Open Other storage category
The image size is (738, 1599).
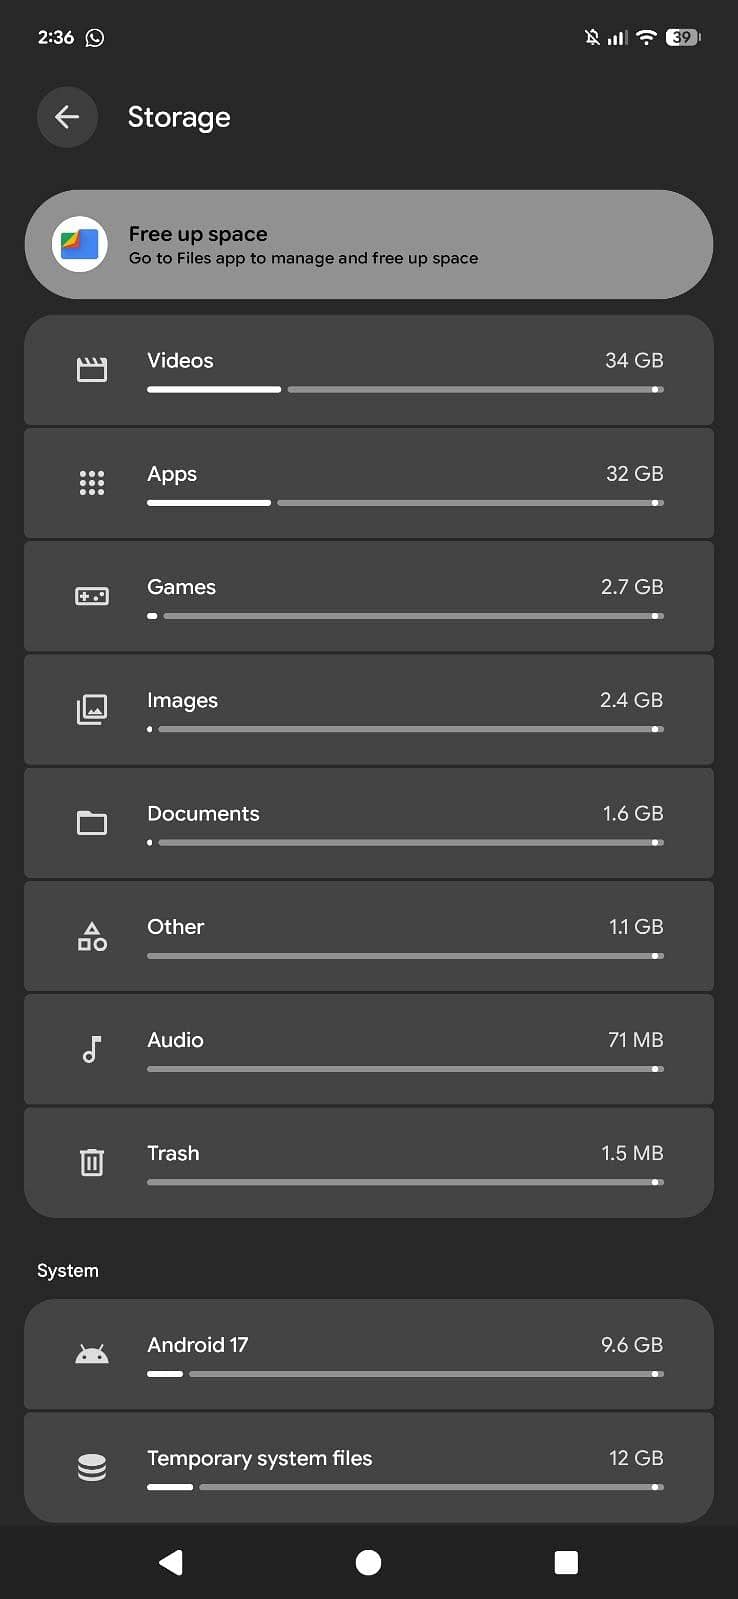pos(369,936)
